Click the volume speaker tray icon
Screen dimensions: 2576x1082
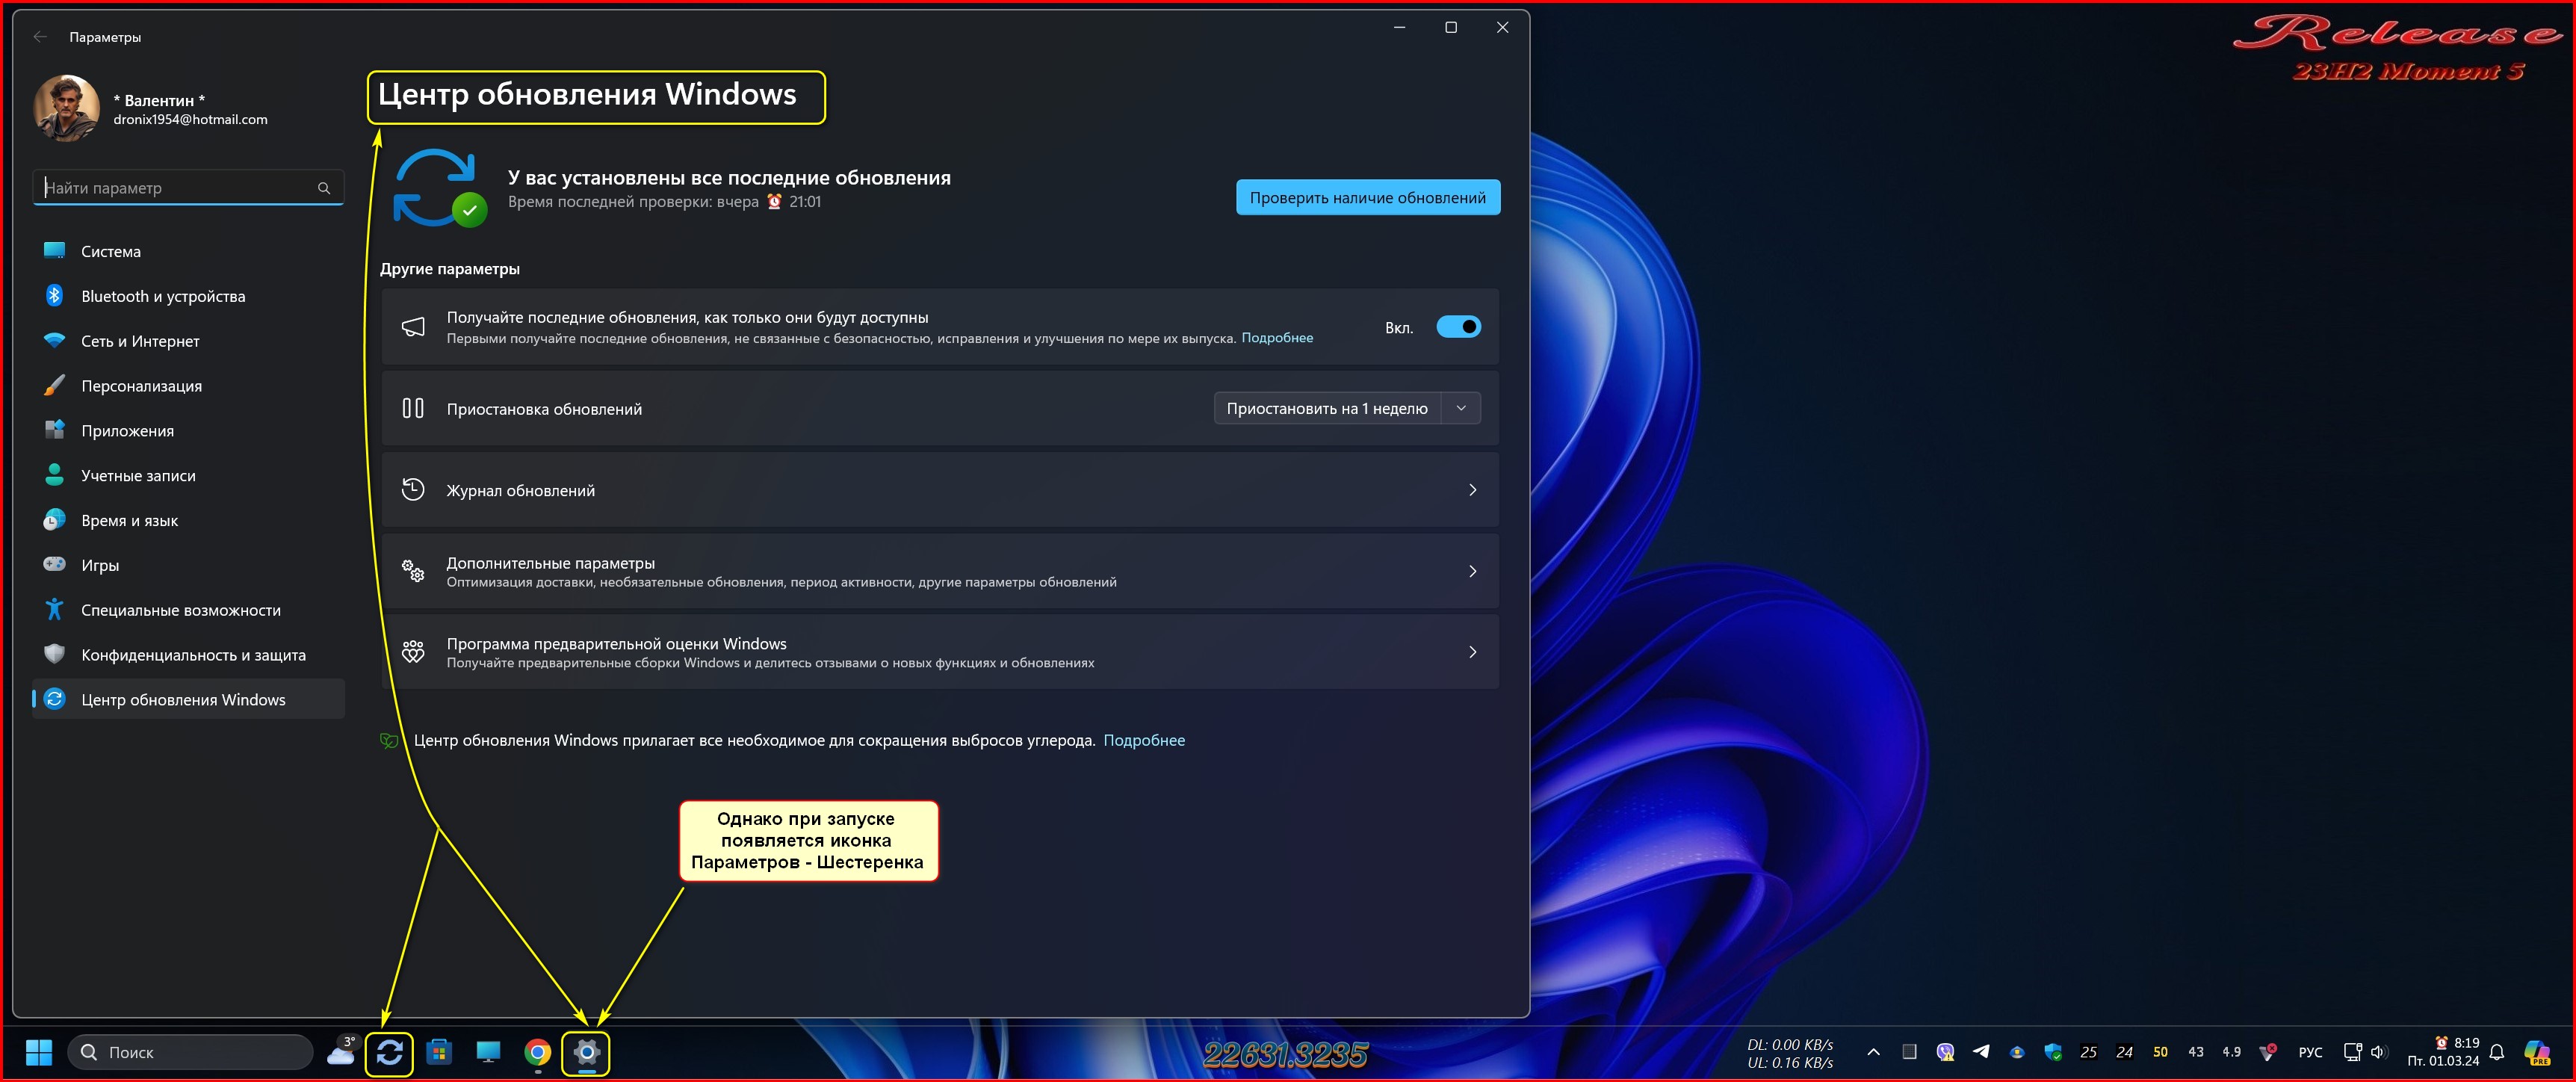click(x=2378, y=1052)
